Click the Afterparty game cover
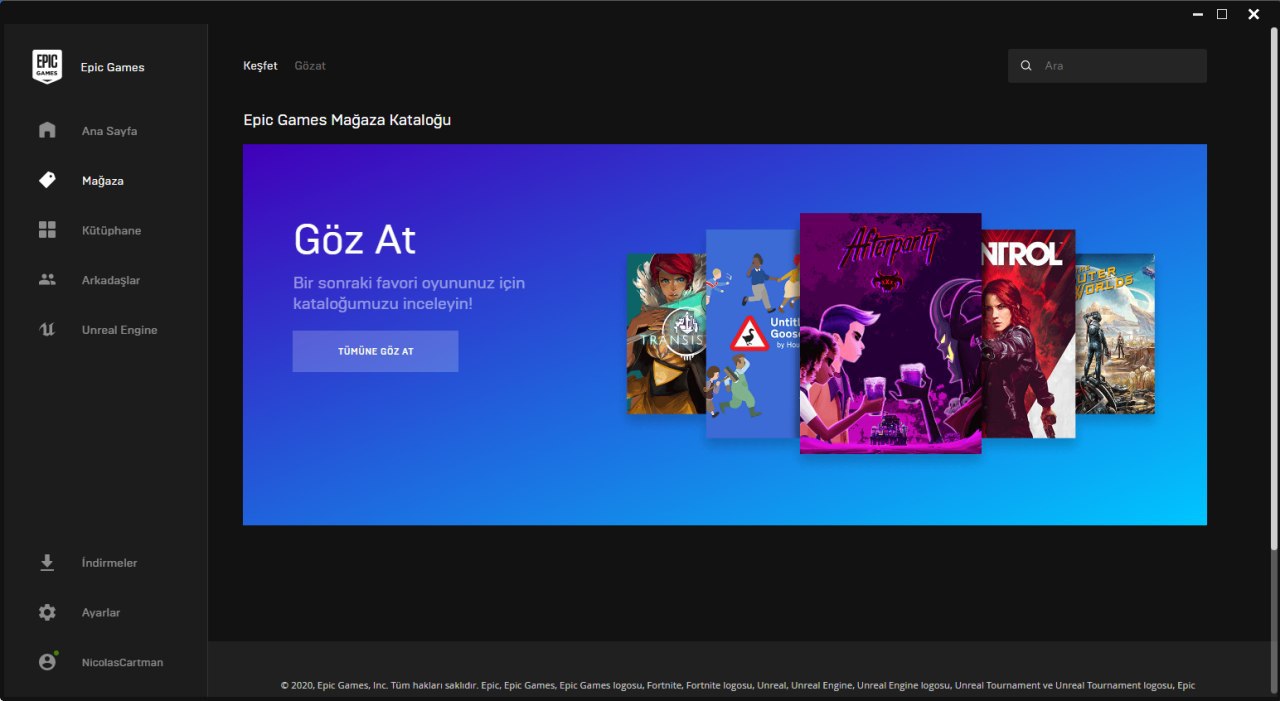The image size is (1280, 701). pyautogui.click(x=890, y=333)
